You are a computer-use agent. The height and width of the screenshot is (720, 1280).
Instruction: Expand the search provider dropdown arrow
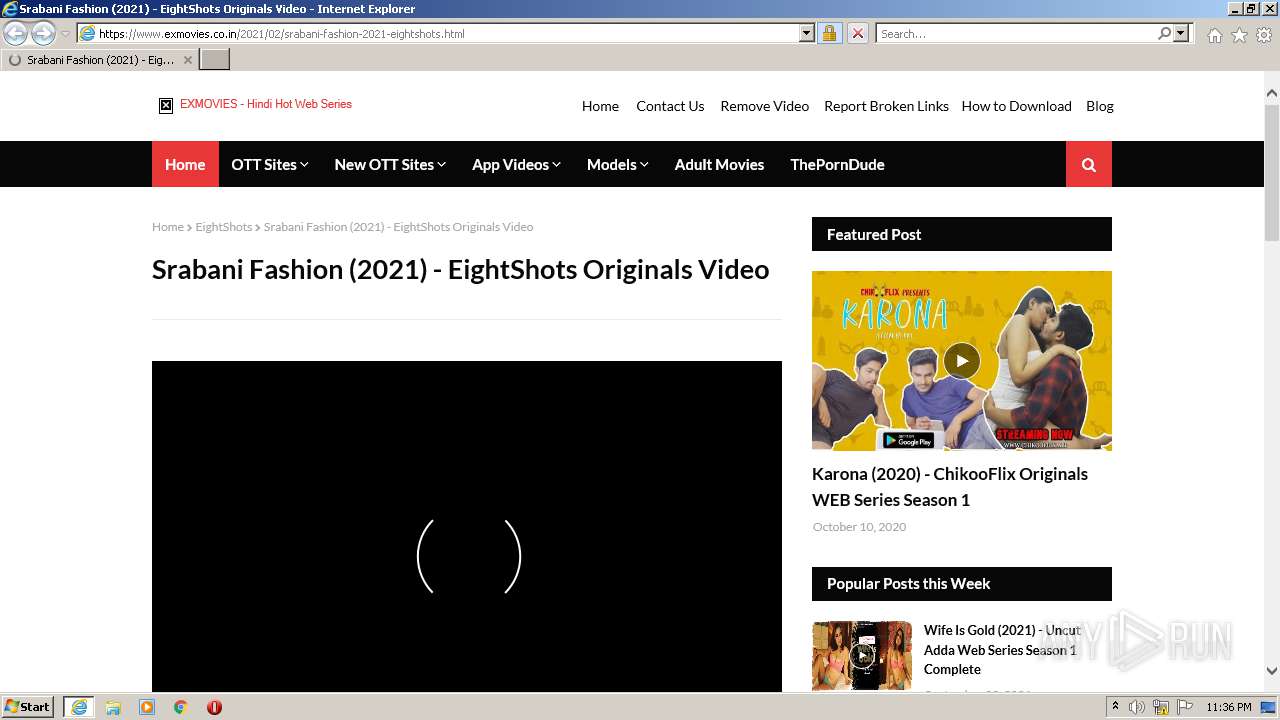click(1181, 33)
